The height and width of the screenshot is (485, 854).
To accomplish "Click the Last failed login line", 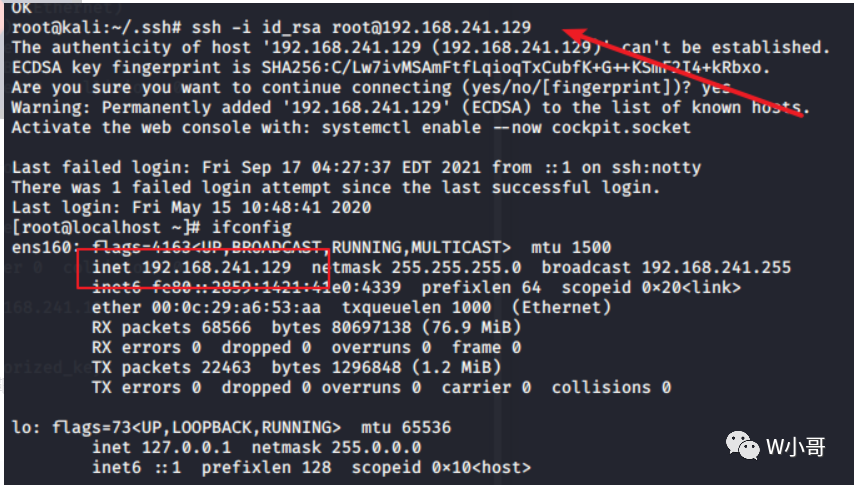I will 356,167.
